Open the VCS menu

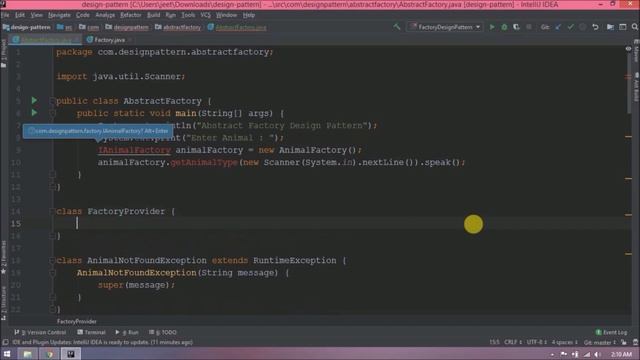[x=205, y=15]
